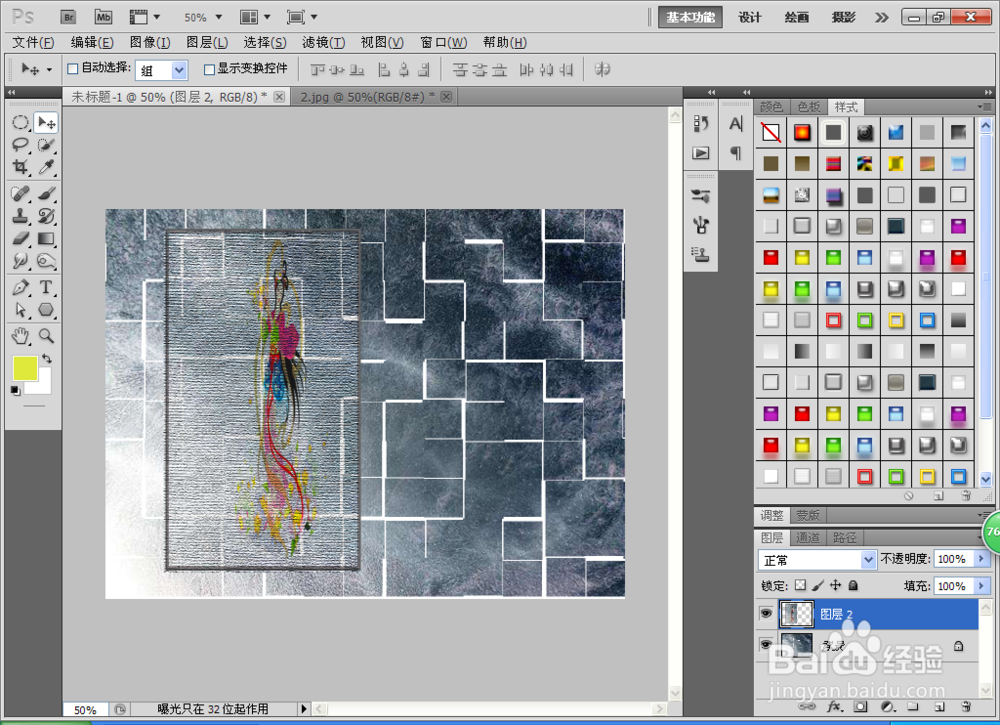
Task: Open the 正常 blend mode dropdown
Action: point(816,560)
